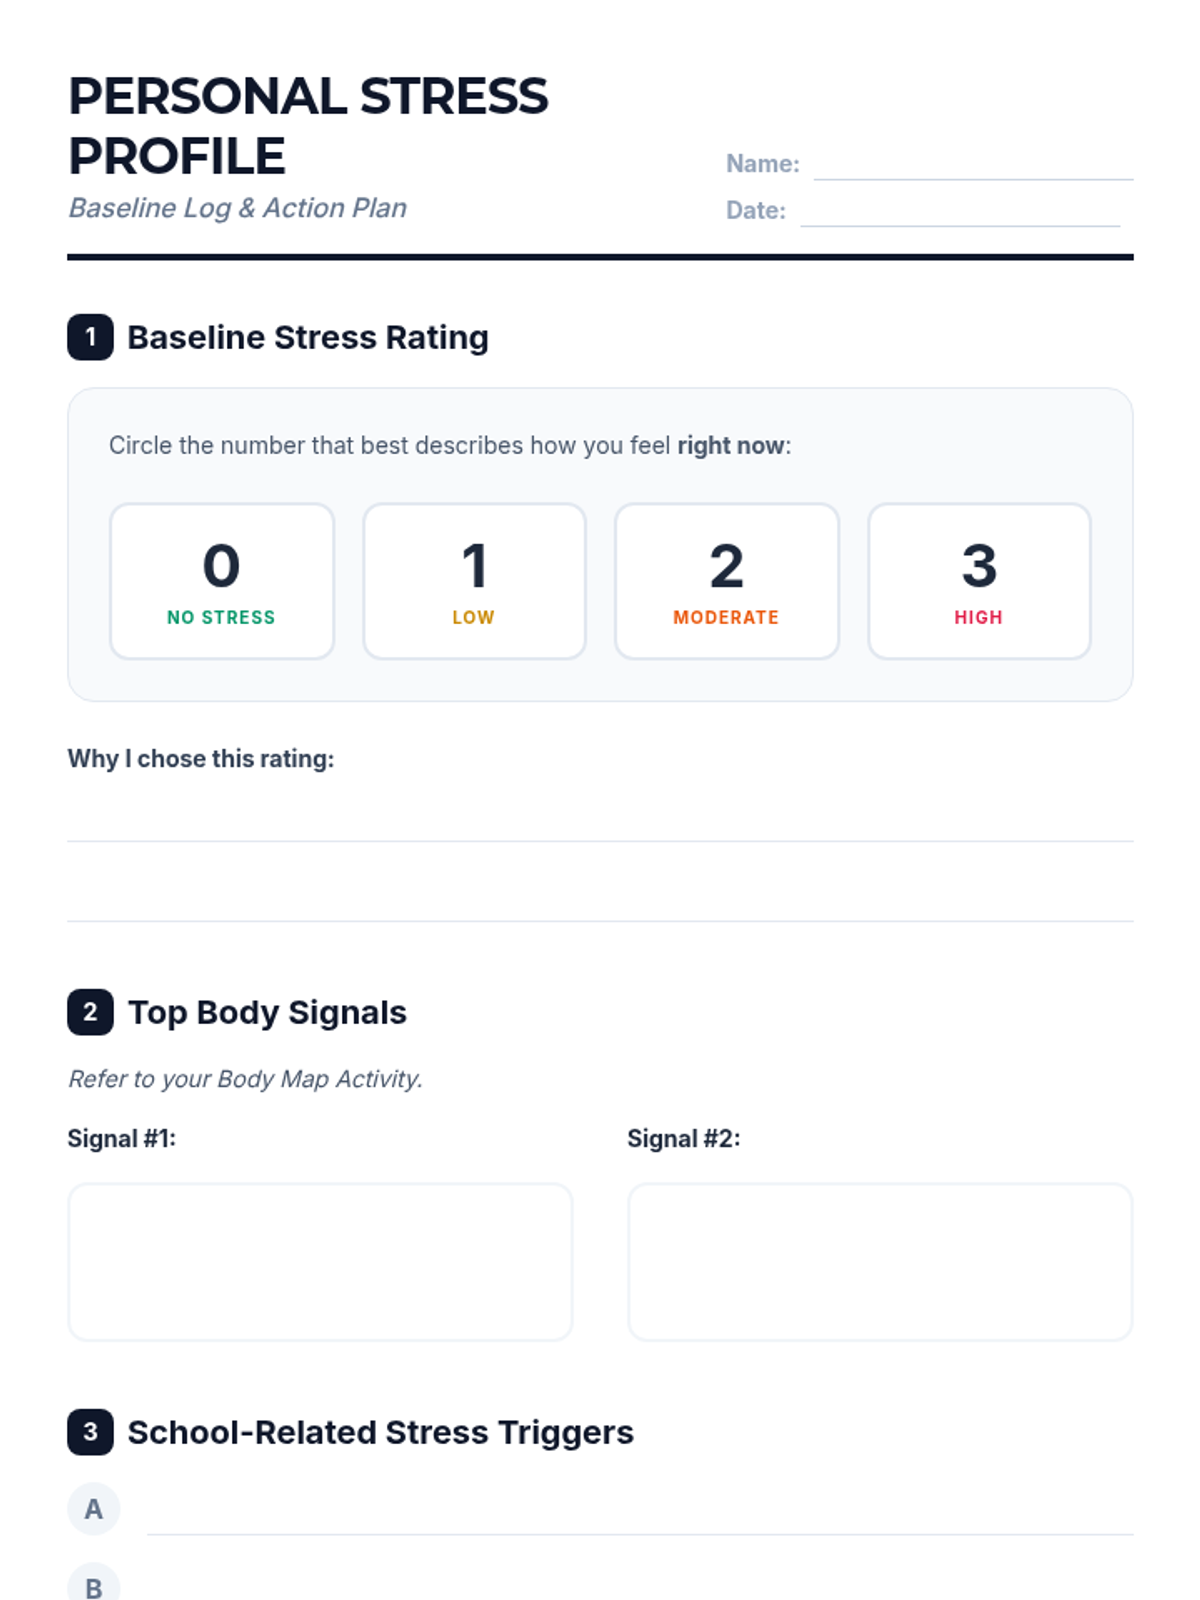
Task: Click the section 1 number badge
Action: (x=90, y=337)
